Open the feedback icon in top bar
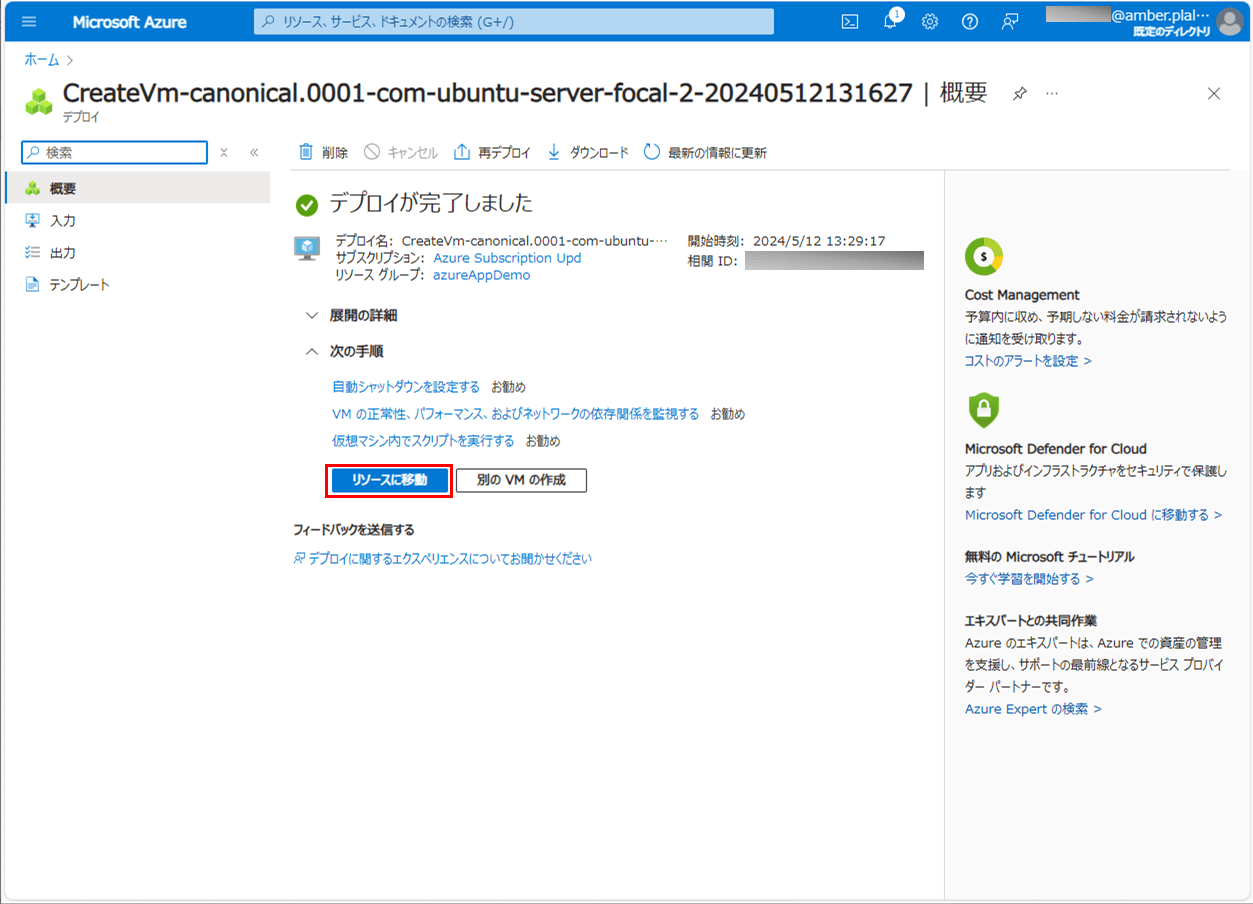Viewport: 1253px width, 904px height. [1010, 22]
